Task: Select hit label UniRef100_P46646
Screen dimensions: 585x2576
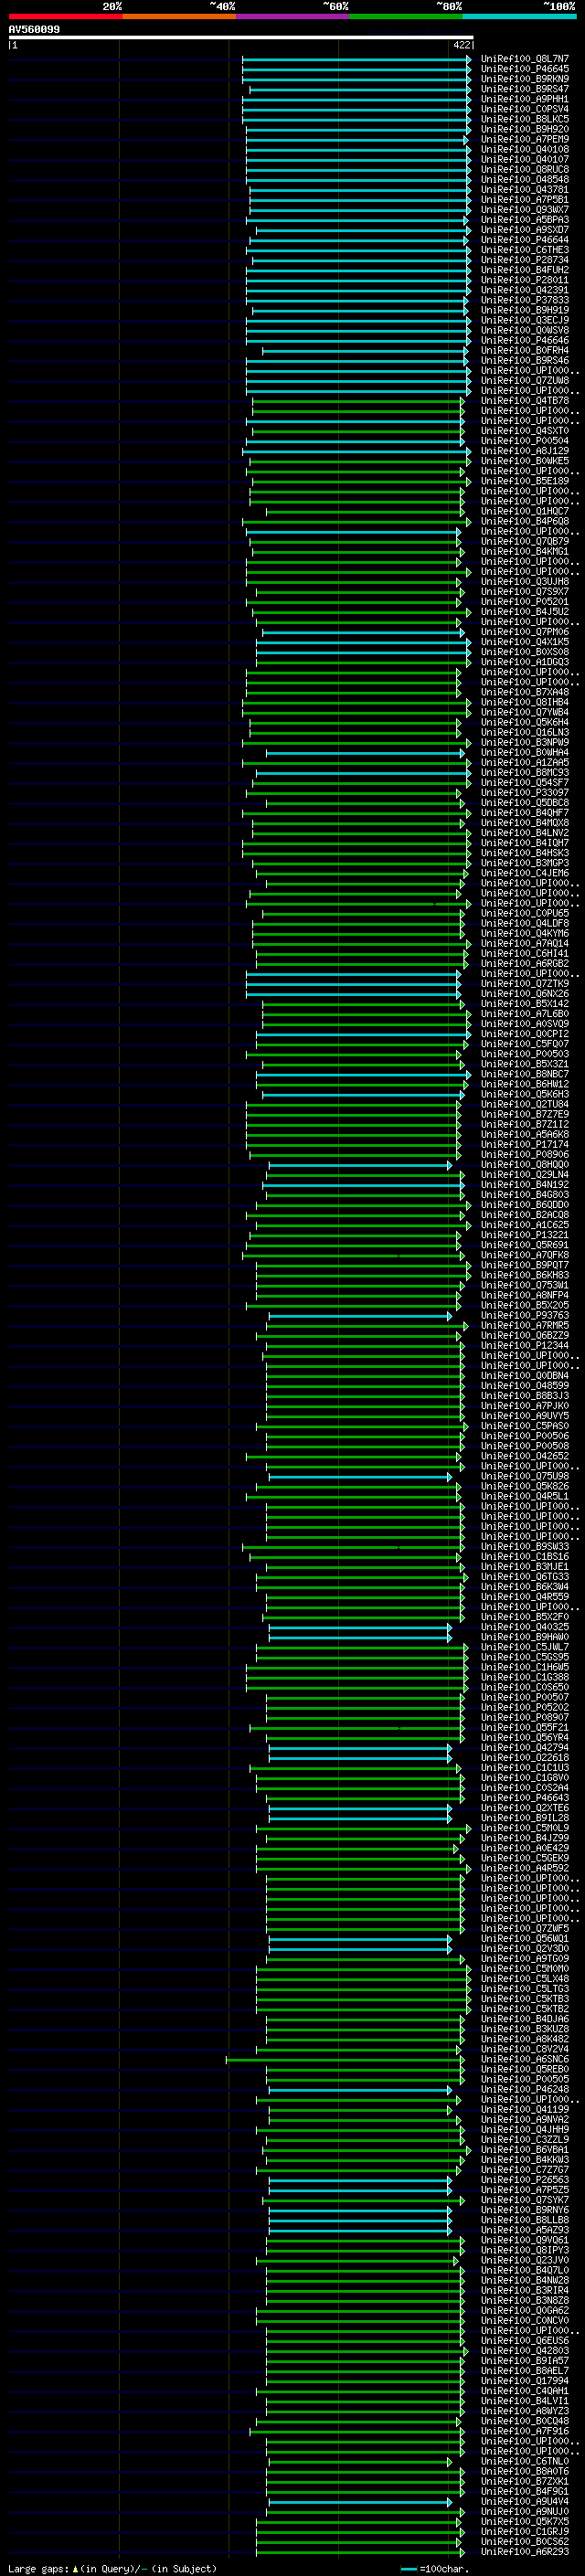Action: [525, 340]
